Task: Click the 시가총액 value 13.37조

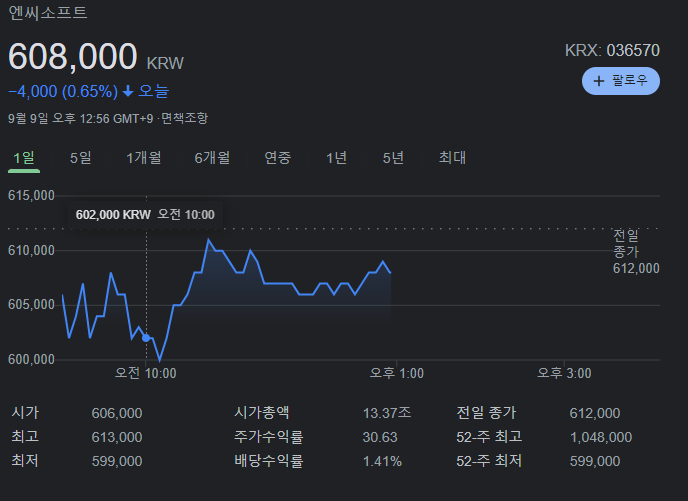Action: (387, 413)
